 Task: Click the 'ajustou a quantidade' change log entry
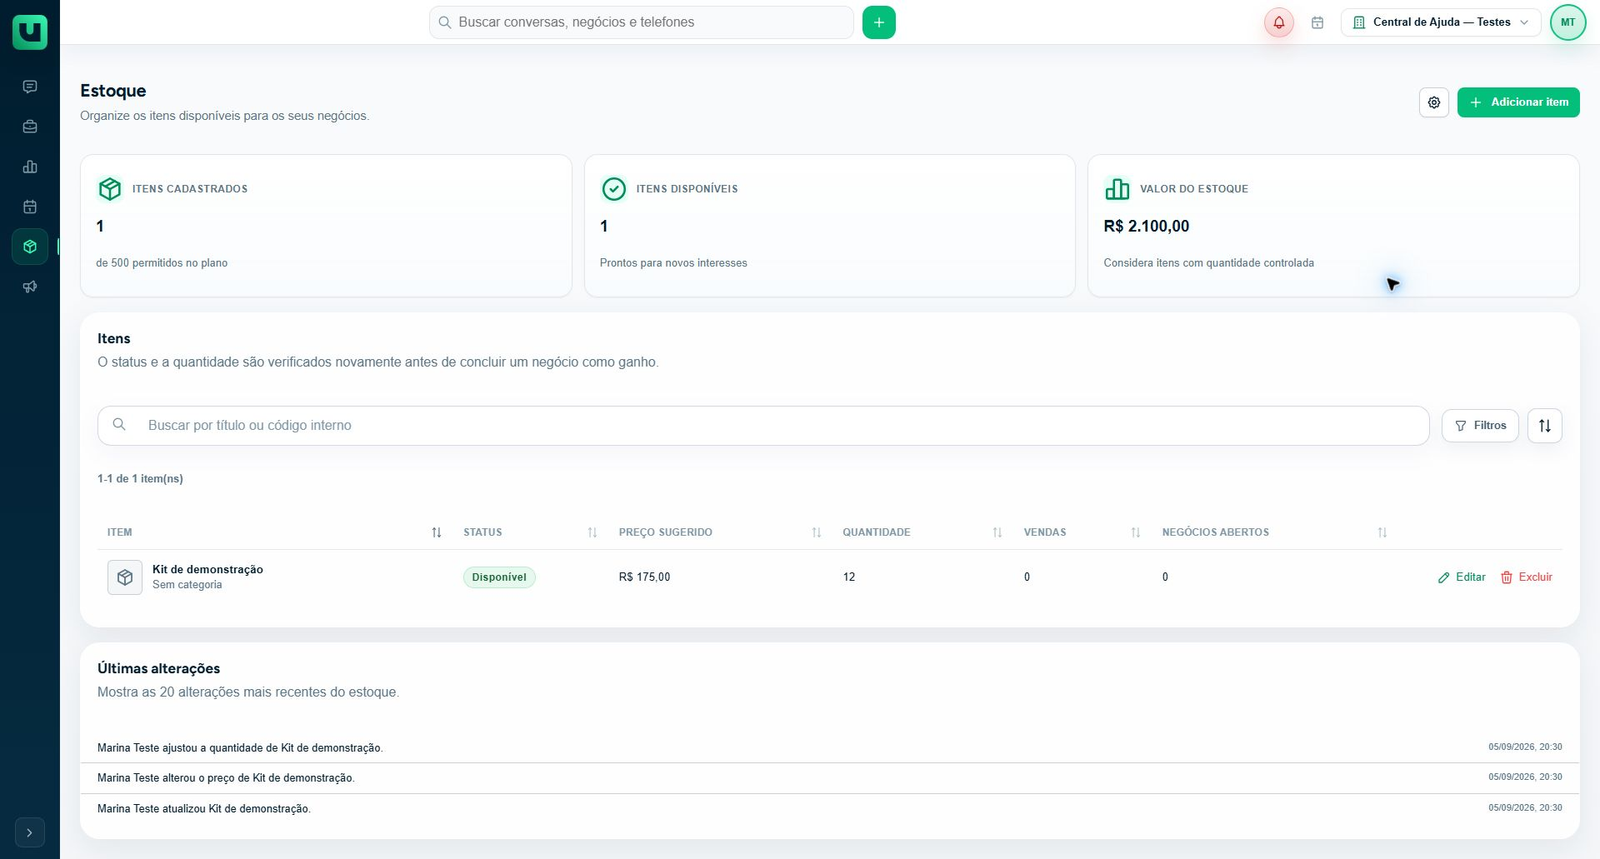[x=240, y=748]
